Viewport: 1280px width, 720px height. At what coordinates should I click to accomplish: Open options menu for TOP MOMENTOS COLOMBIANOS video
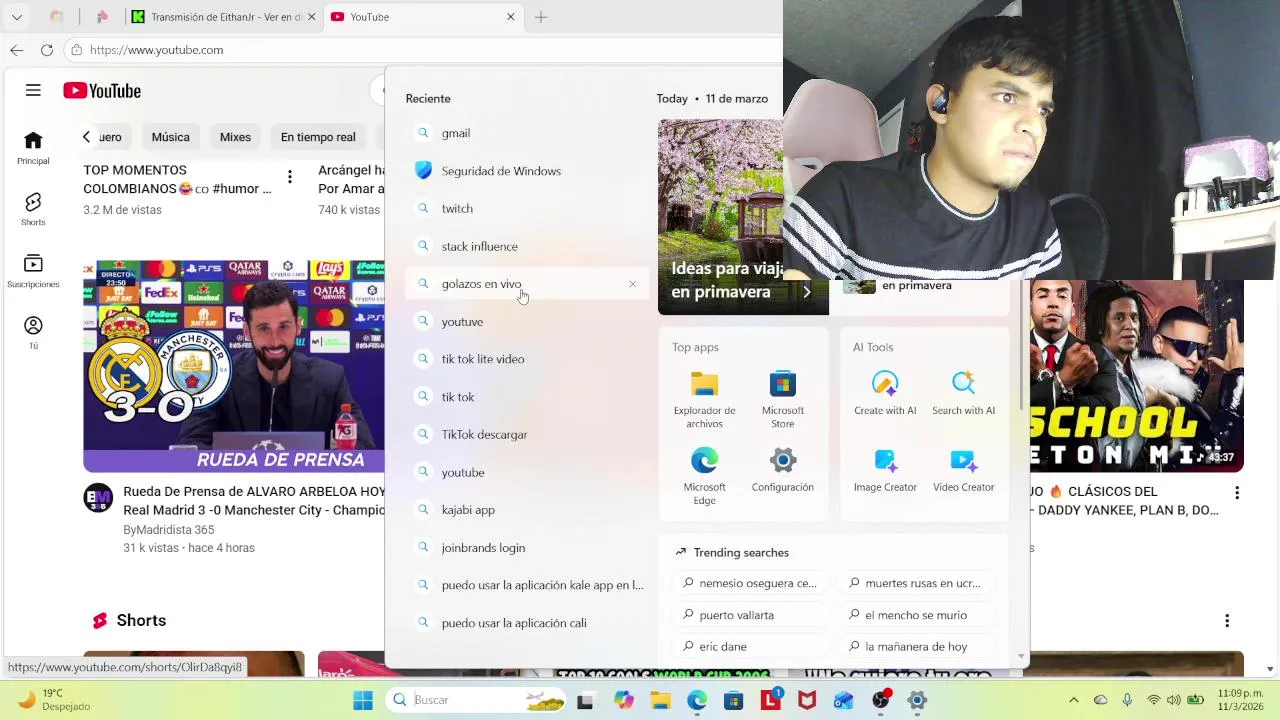pos(290,177)
